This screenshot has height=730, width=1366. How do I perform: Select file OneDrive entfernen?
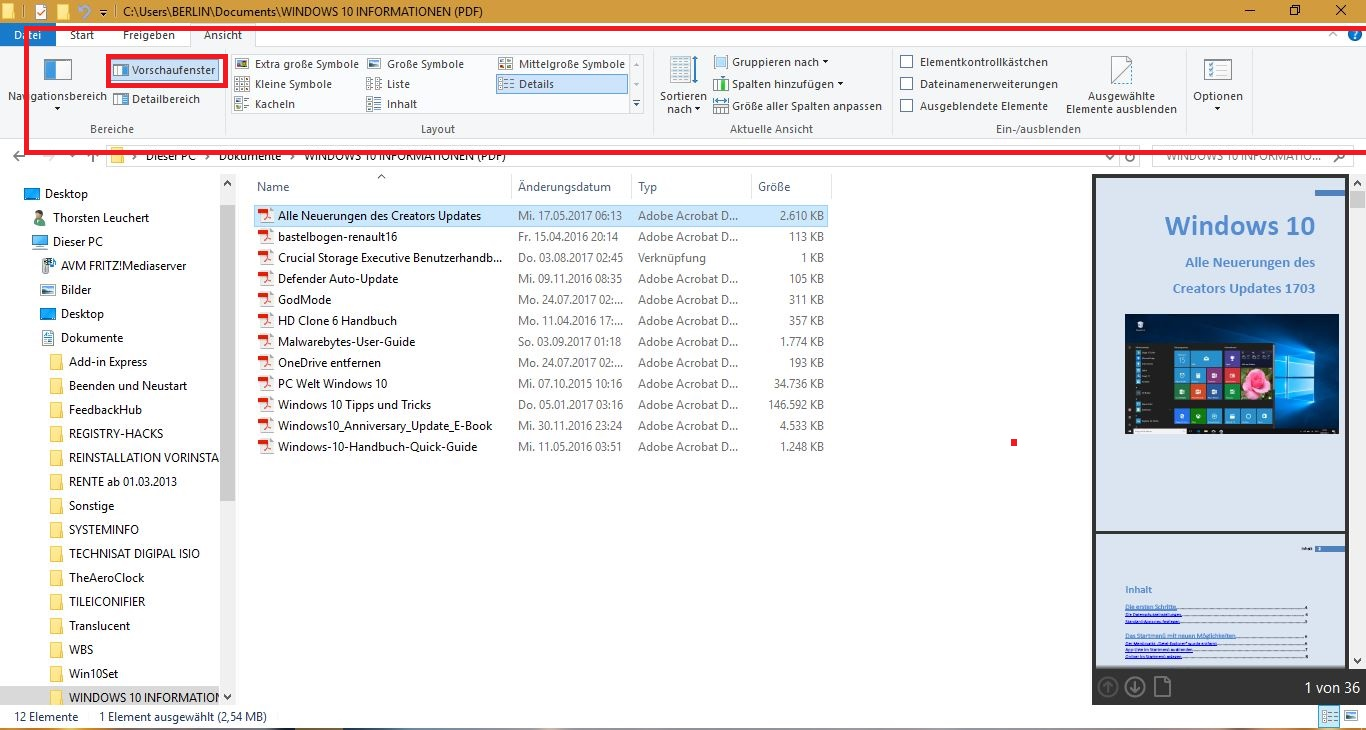tap(329, 363)
